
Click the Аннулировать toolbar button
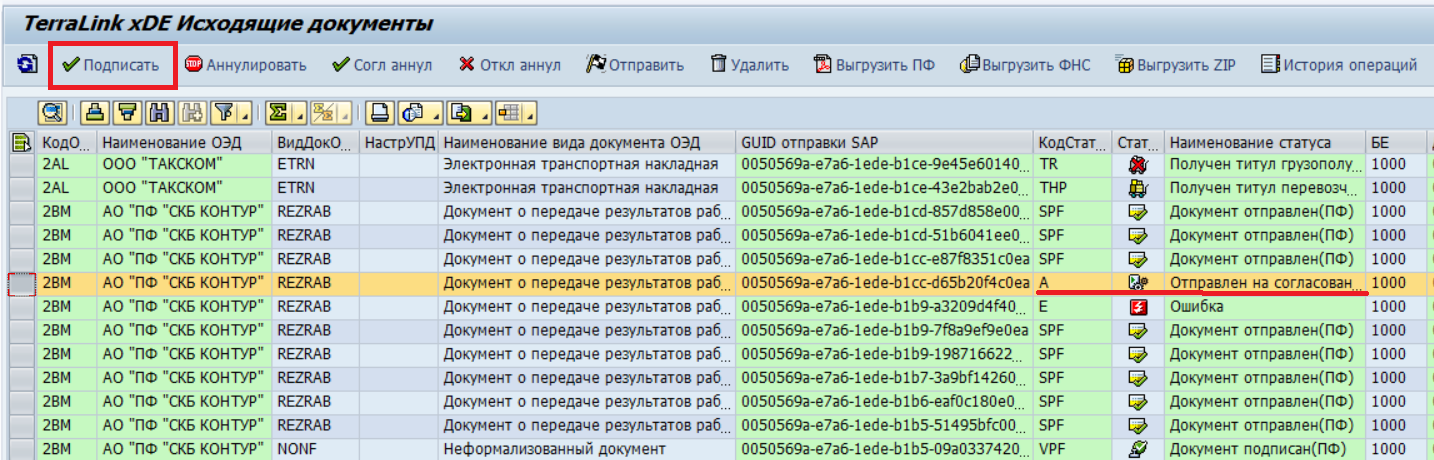[246, 66]
